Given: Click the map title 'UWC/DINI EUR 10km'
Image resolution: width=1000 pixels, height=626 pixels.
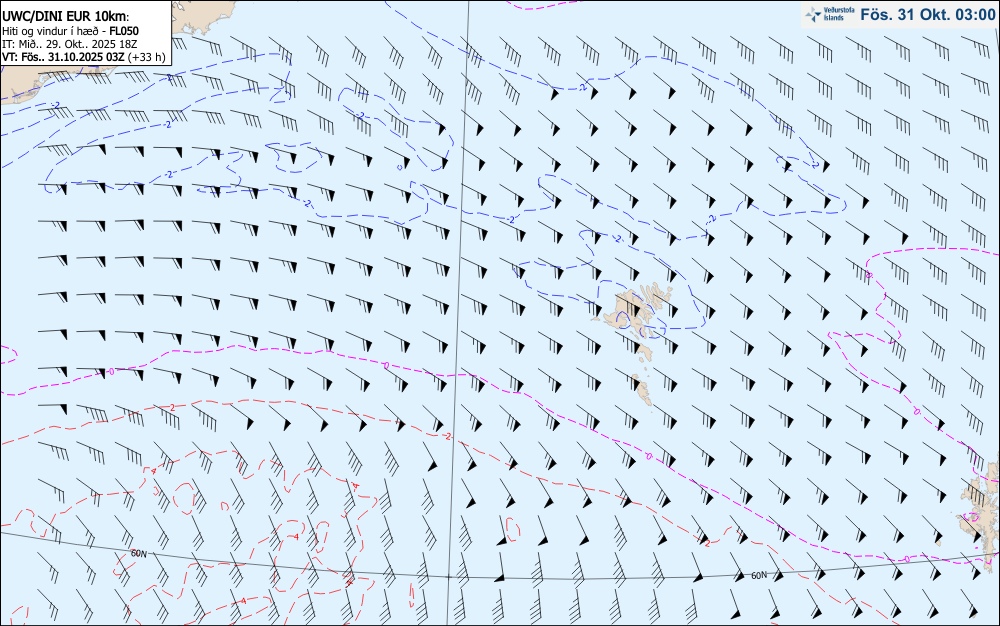Looking at the screenshot, I should coord(65,17).
